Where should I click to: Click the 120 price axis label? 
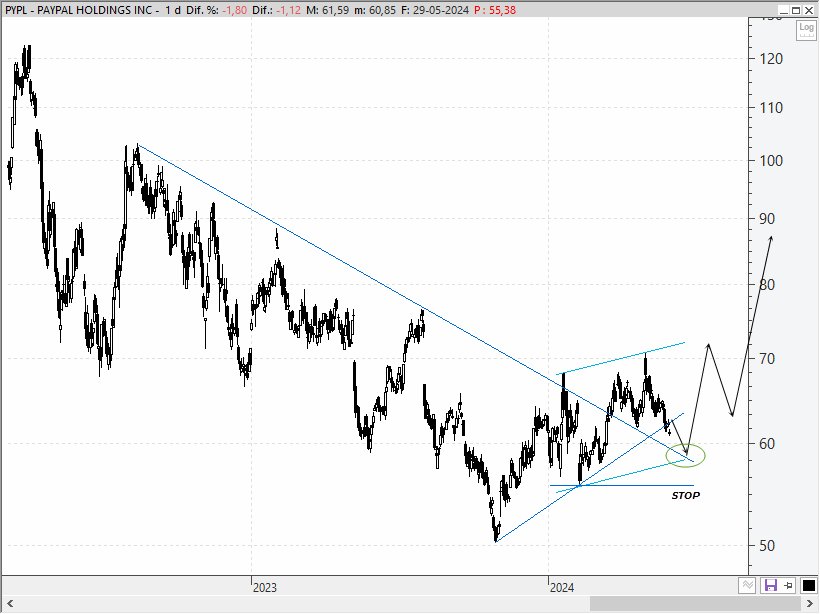click(771, 59)
